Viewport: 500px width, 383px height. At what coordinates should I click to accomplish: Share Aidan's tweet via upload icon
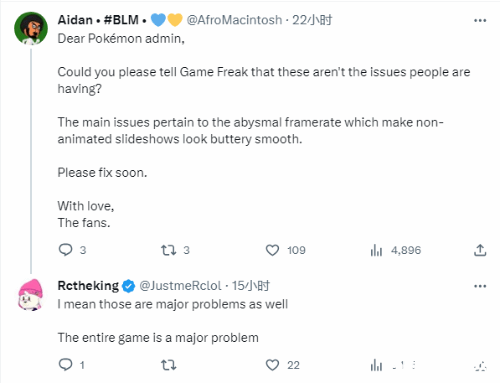480,250
